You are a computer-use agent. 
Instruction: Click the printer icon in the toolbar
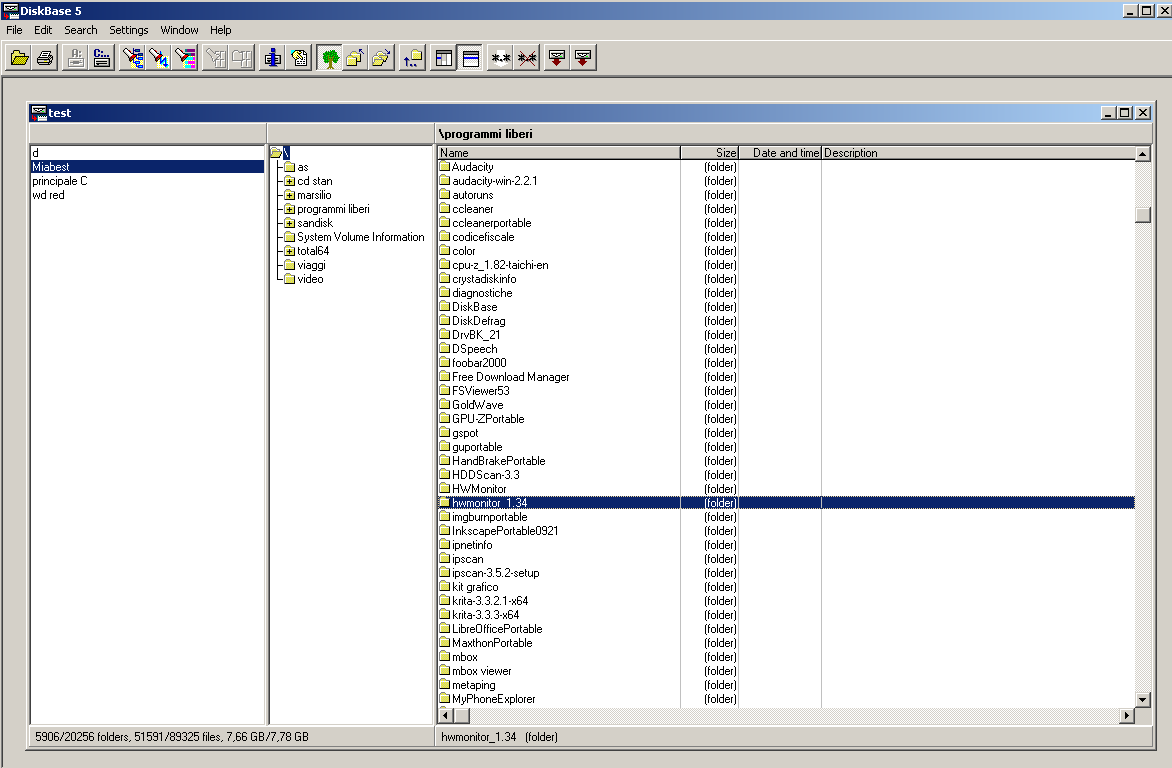pyautogui.click(x=45, y=58)
